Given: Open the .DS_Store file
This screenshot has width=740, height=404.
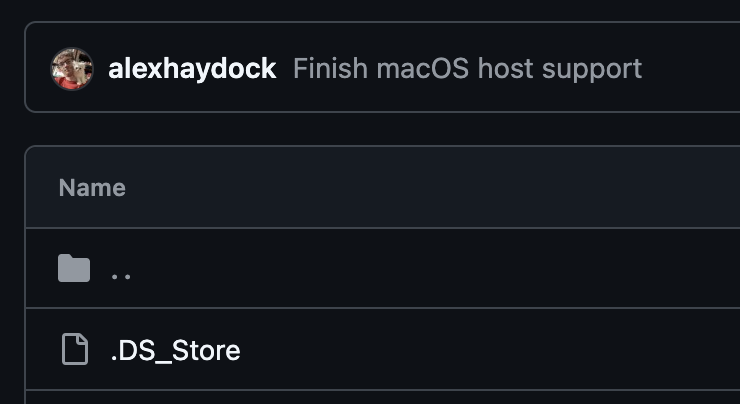Looking at the screenshot, I should click(175, 351).
